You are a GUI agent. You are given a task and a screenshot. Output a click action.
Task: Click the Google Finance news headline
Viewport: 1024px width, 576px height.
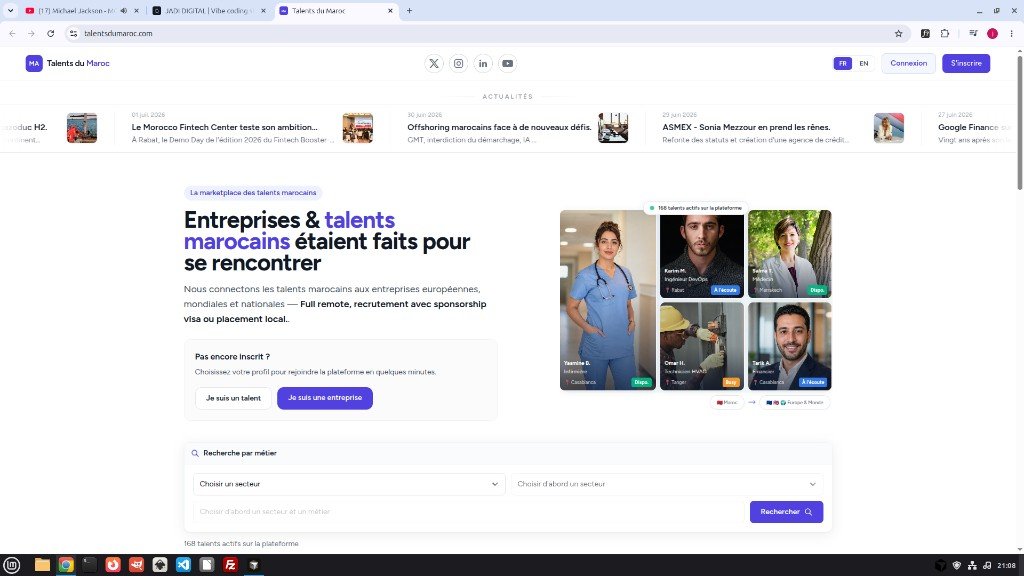(x=973, y=127)
